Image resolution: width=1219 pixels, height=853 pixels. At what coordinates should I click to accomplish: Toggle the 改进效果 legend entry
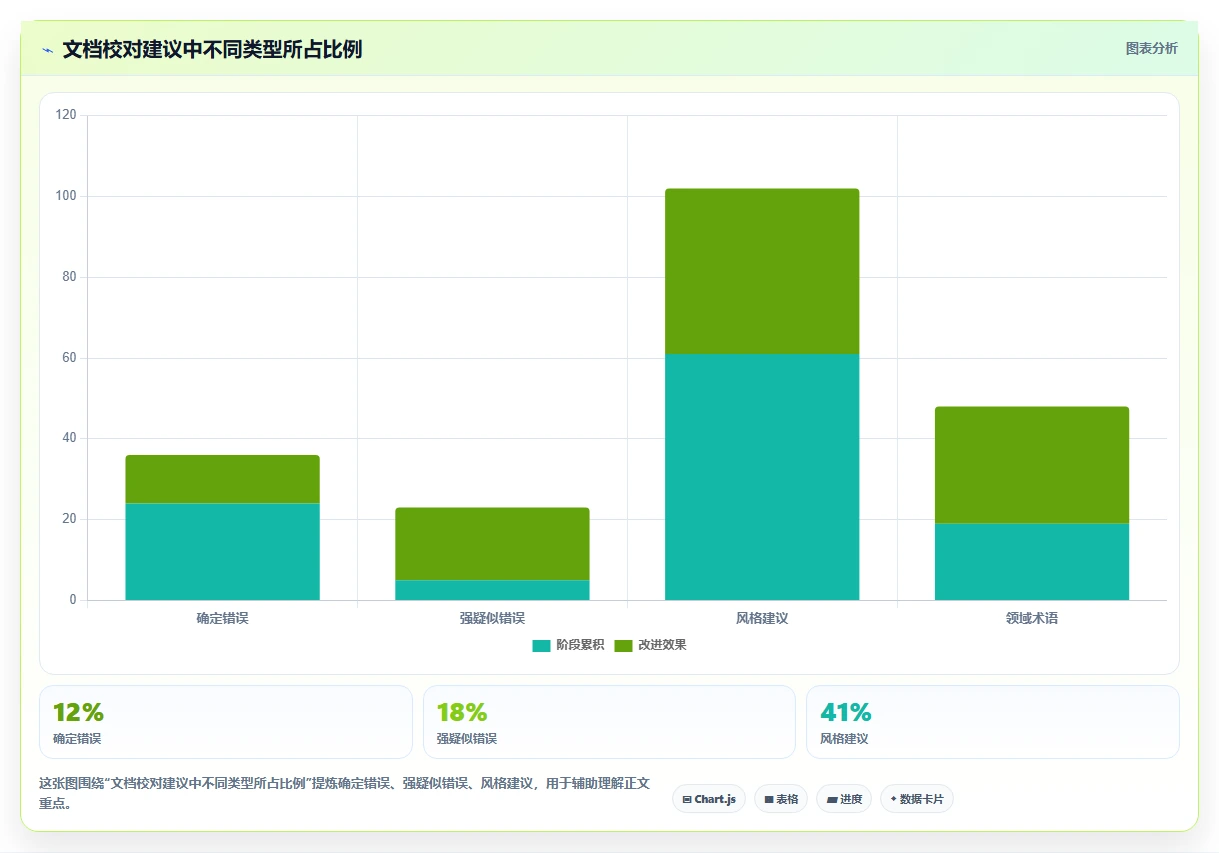[x=650, y=645]
